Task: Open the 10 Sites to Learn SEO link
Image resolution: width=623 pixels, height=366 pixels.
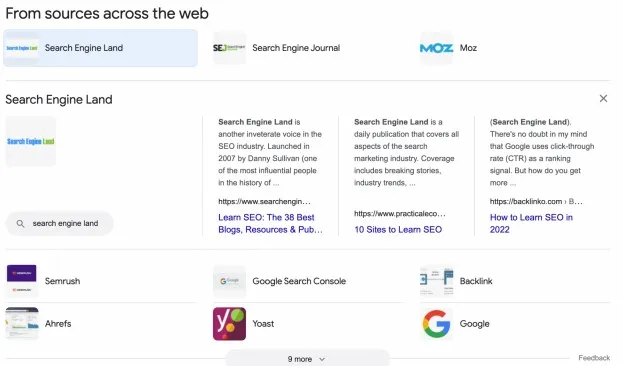Action: (x=398, y=230)
